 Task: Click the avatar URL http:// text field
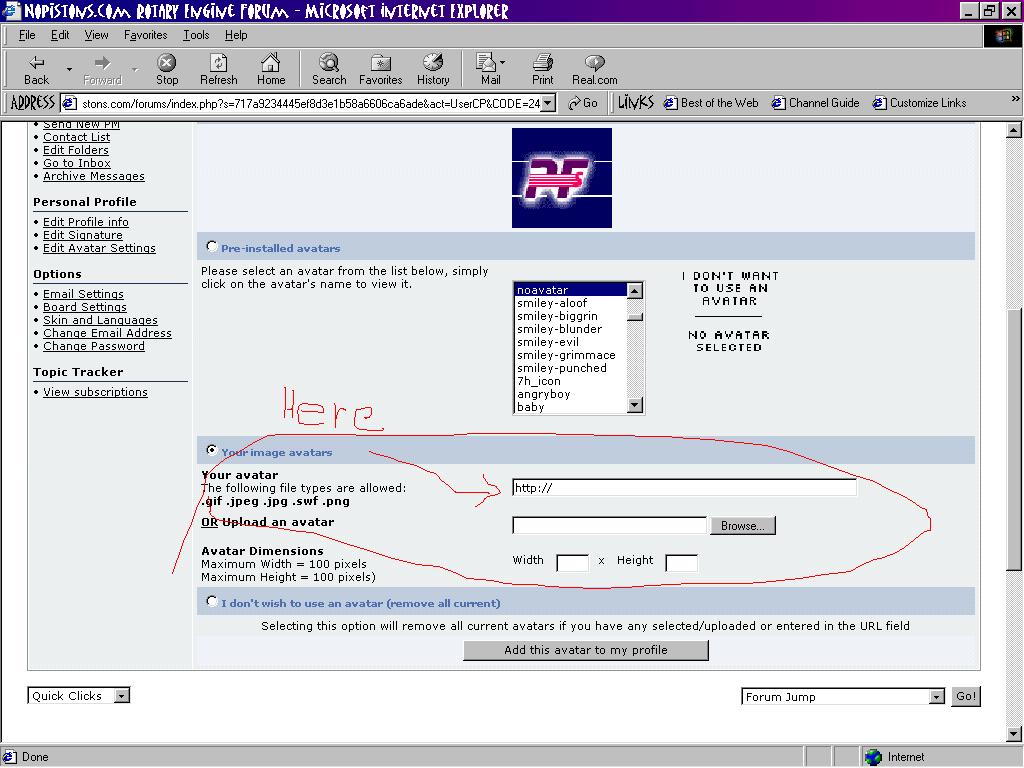pos(684,488)
